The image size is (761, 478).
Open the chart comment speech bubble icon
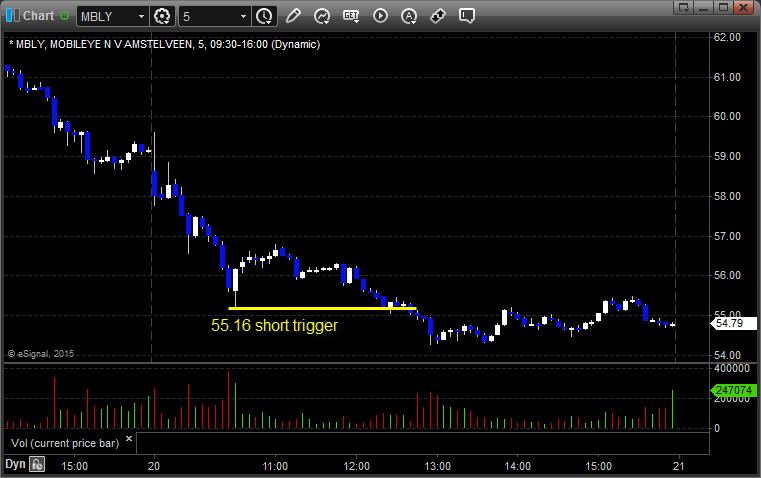tap(467, 16)
